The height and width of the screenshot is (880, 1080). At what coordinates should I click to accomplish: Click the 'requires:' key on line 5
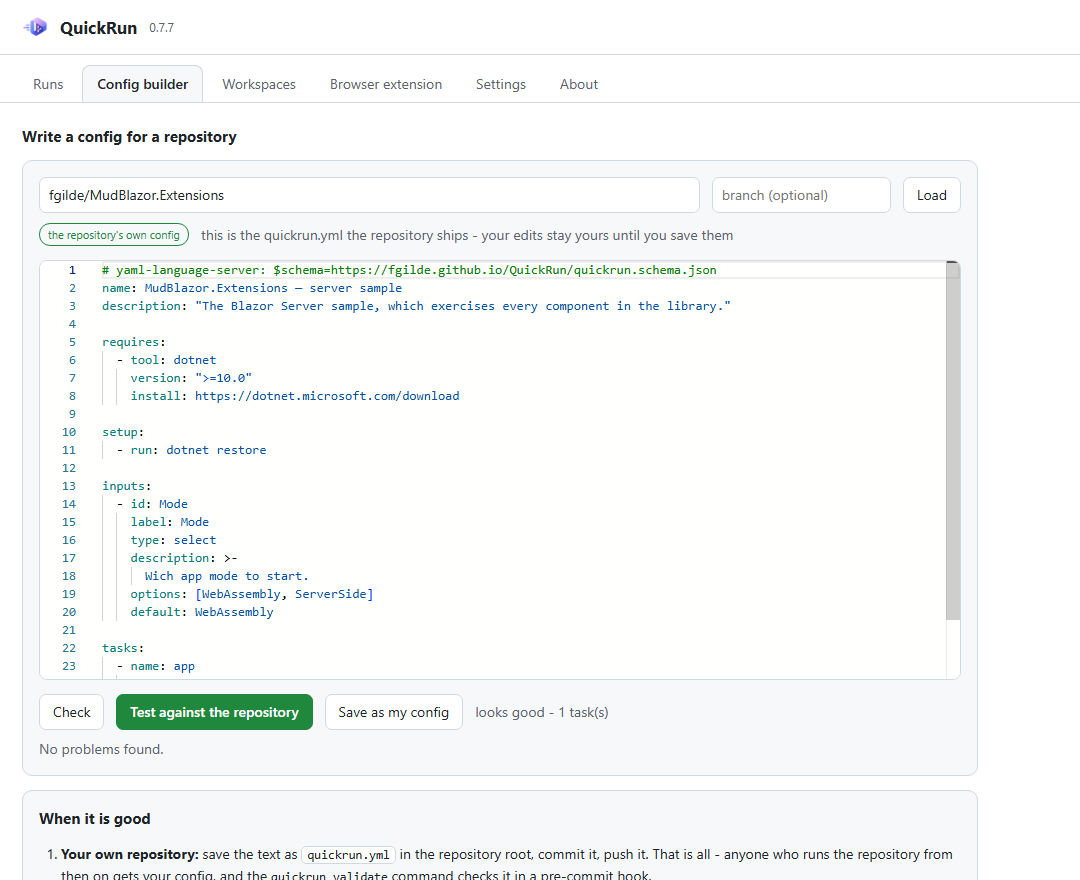134,342
